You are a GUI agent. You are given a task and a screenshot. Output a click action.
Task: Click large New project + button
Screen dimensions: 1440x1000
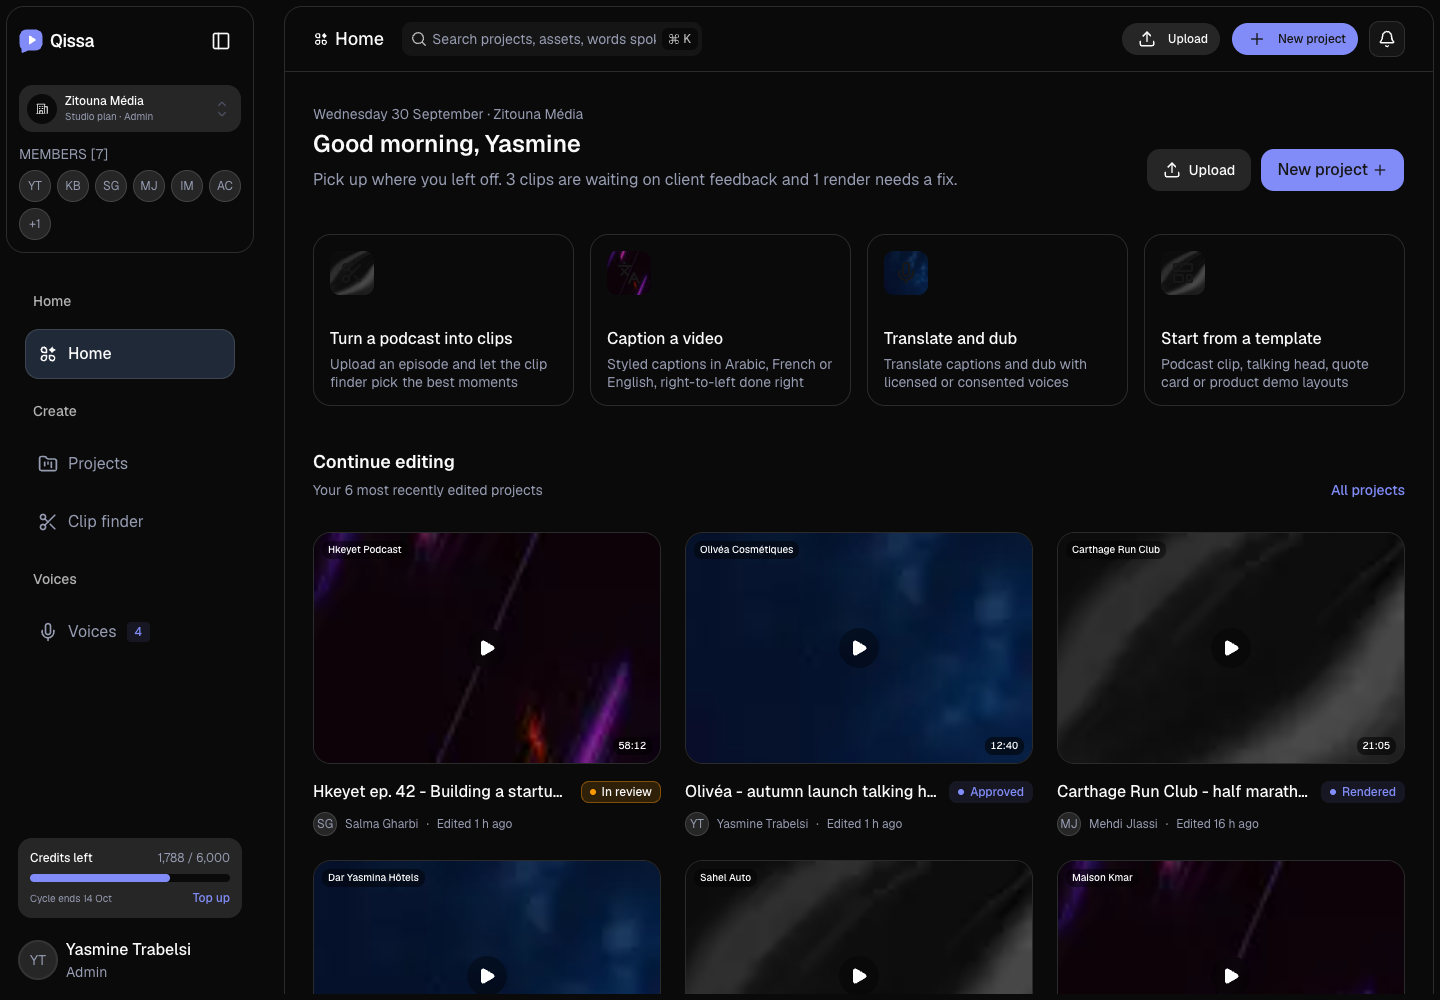[x=1332, y=170]
